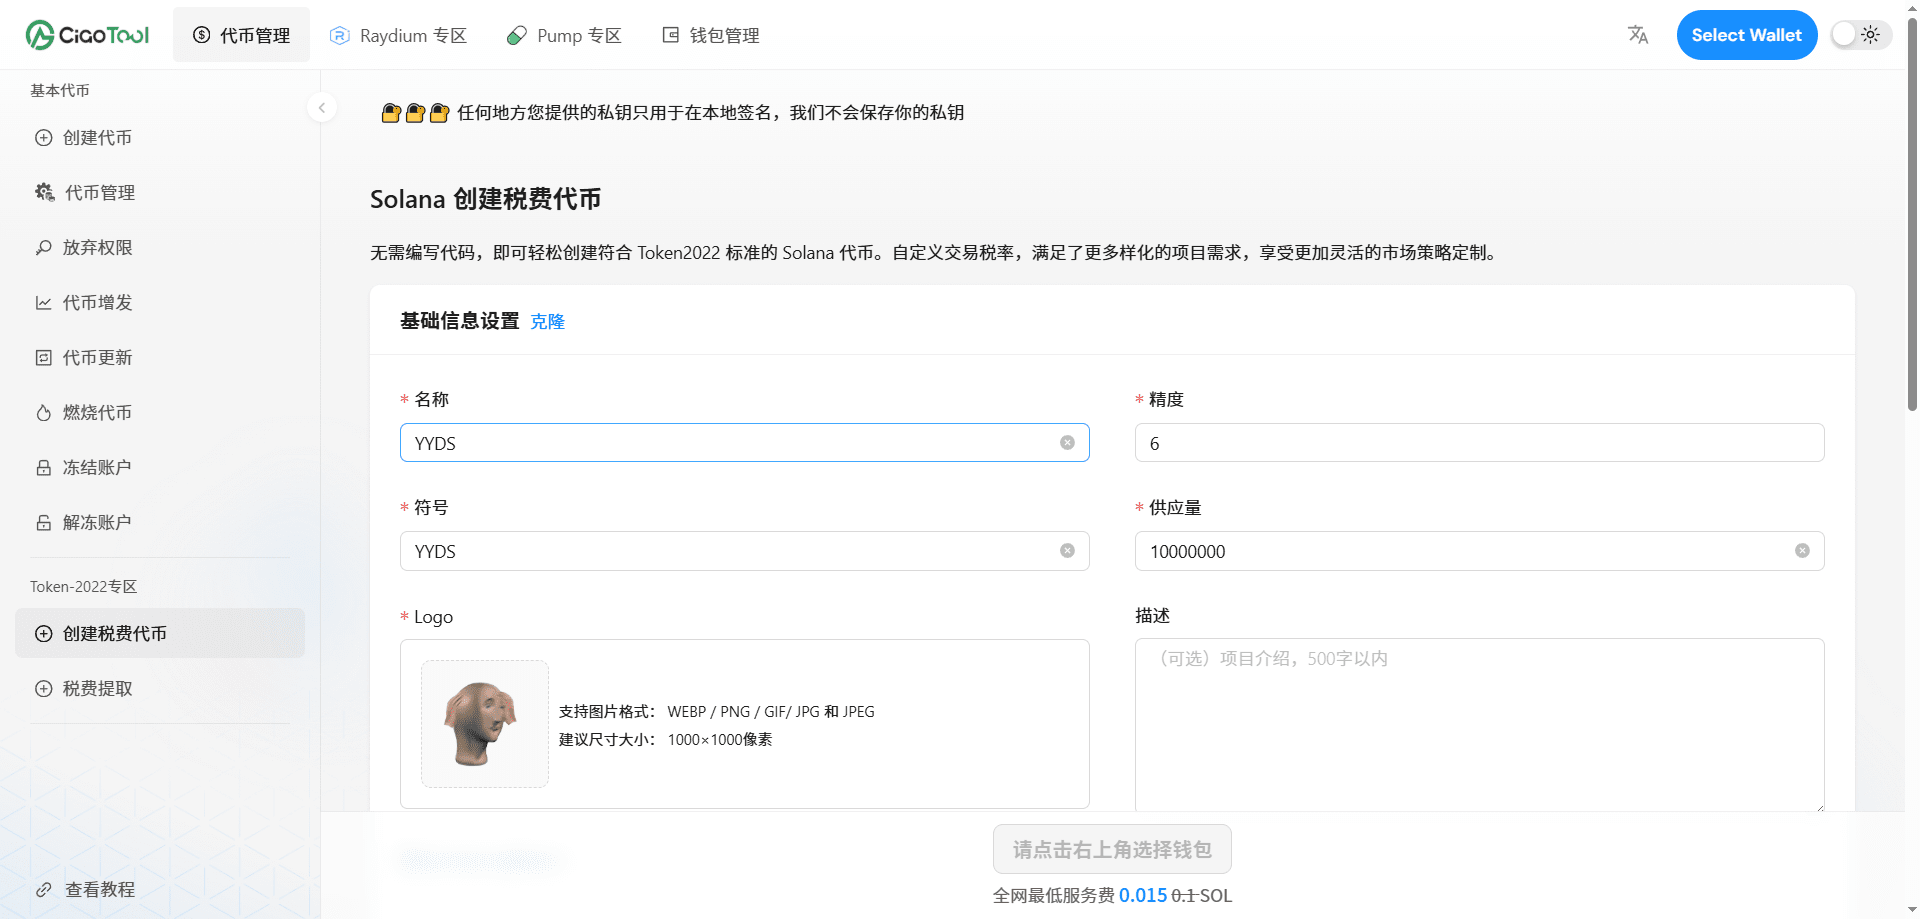Image resolution: width=1920 pixels, height=919 pixels.
Task: Open 燃烧代币 from the sidebar
Action: 97,413
